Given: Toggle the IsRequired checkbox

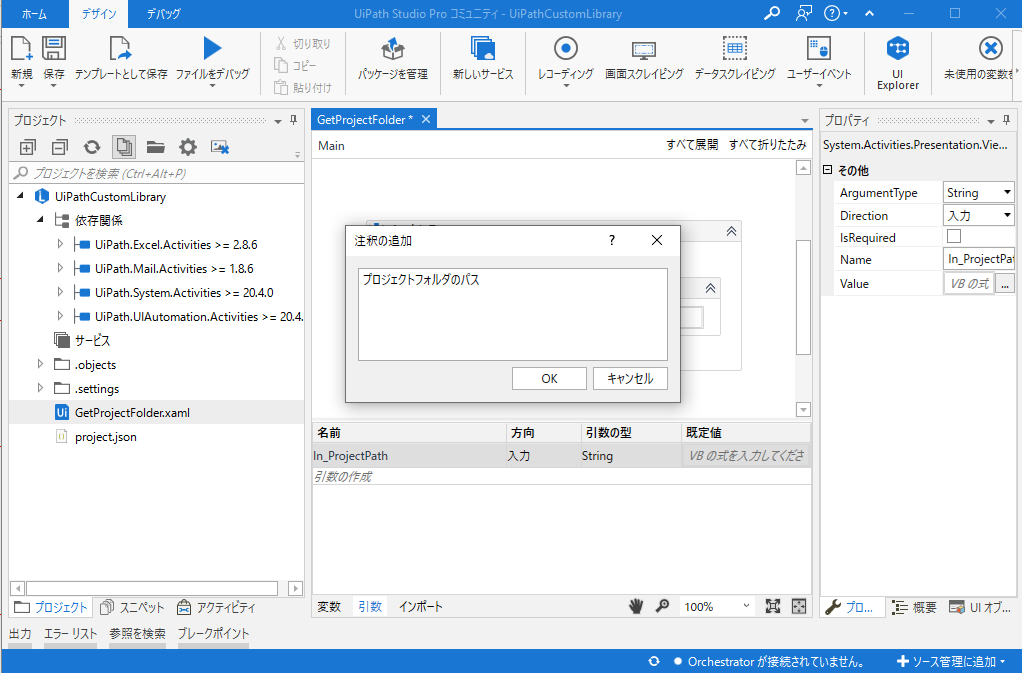Looking at the screenshot, I should pyautogui.click(x=954, y=236).
